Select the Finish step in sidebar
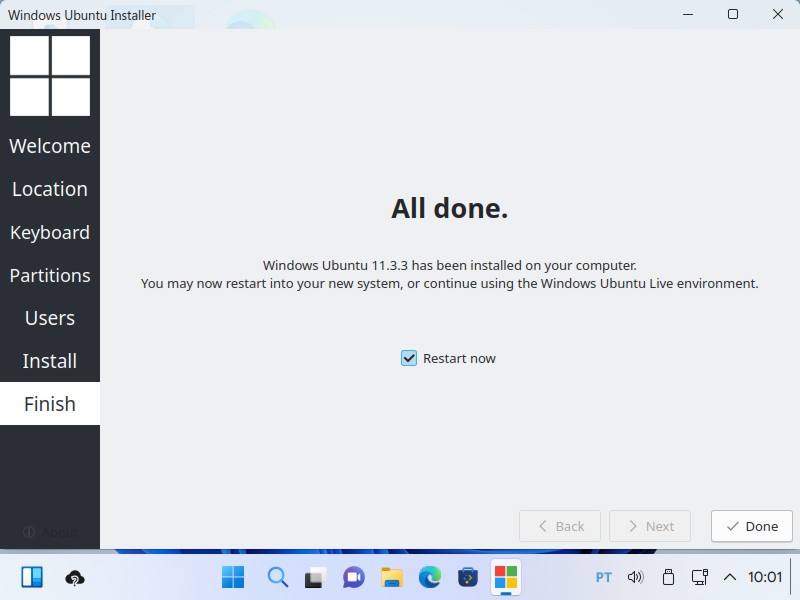Screen dimensions: 800x600 point(50,404)
